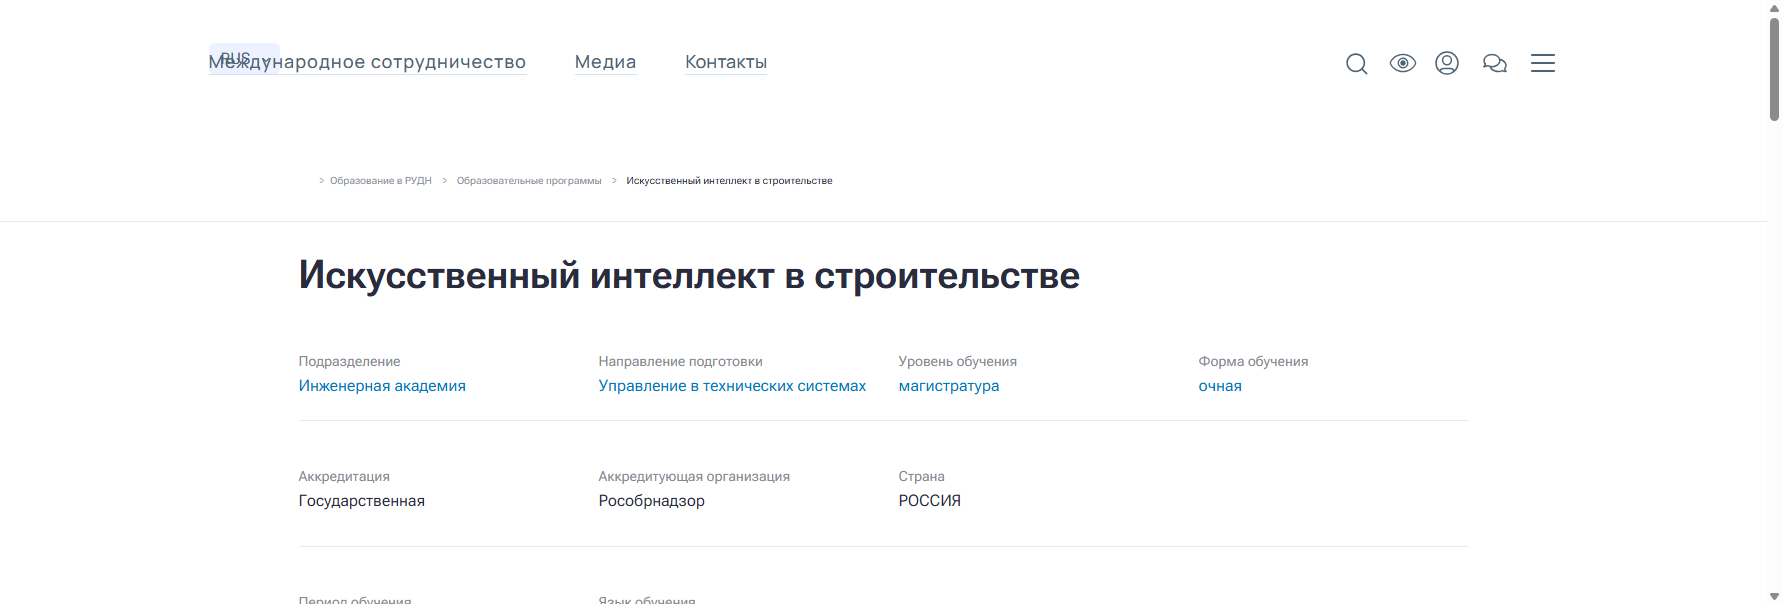Screen dimensions: 1782x604
Task: Click the scrollbar down arrow
Action: pos(1774,596)
